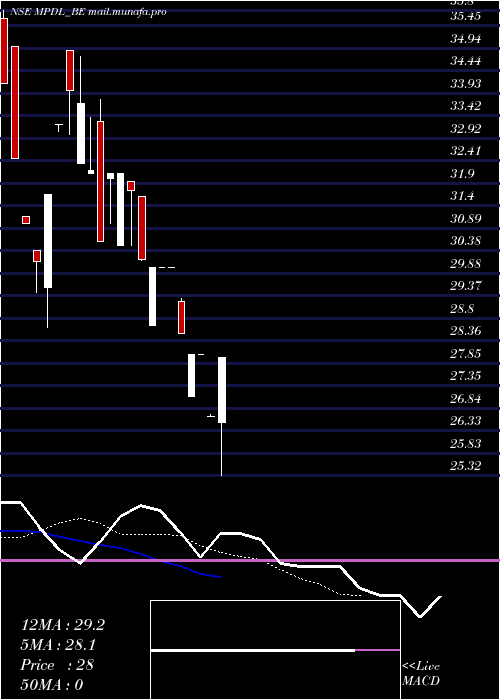Select the 34.44 price axis label

coord(466,61)
